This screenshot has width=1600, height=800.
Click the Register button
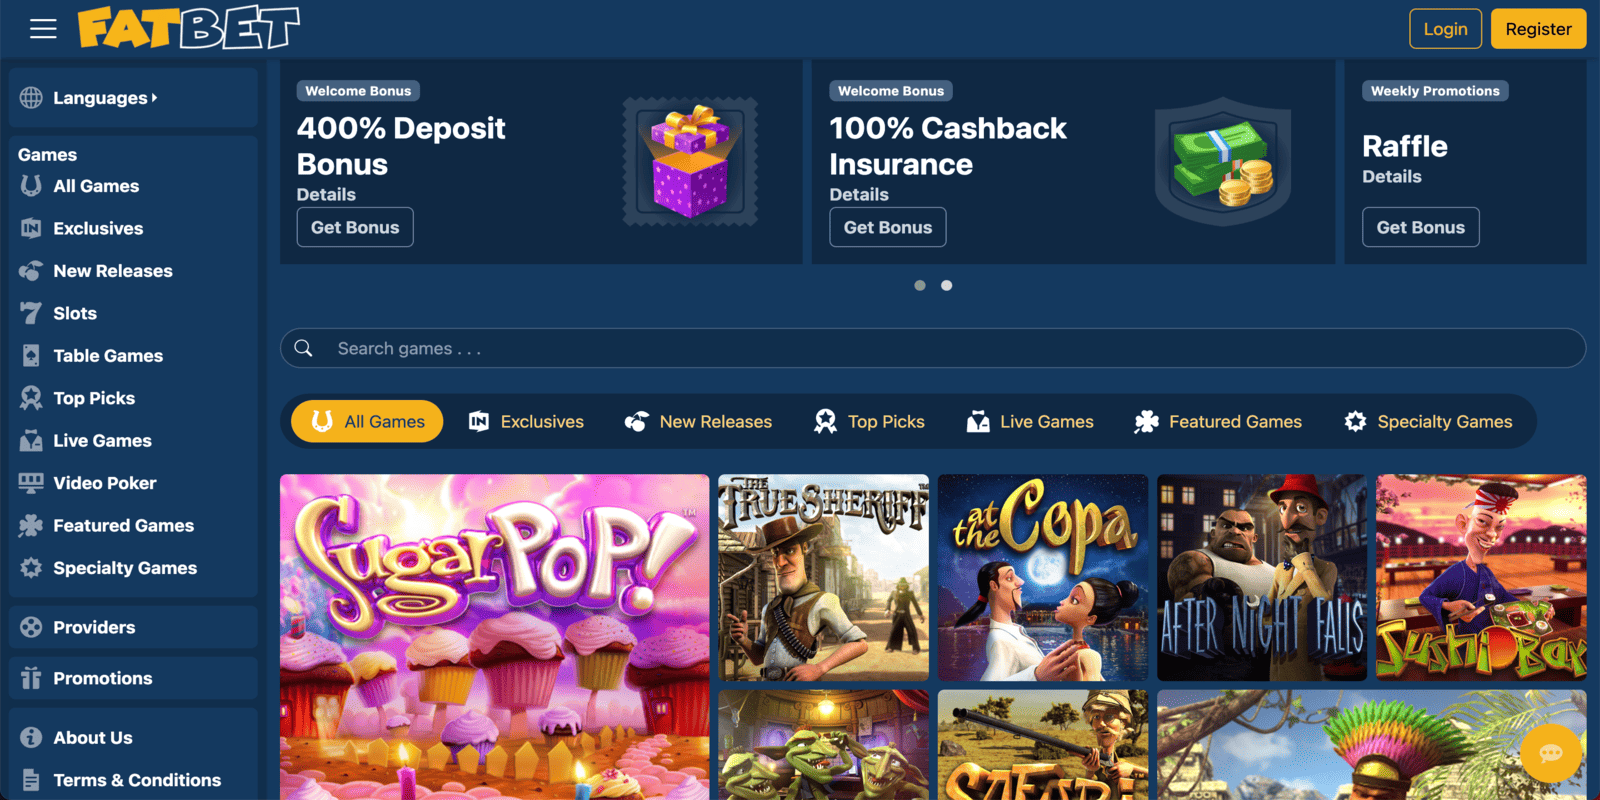(1538, 29)
